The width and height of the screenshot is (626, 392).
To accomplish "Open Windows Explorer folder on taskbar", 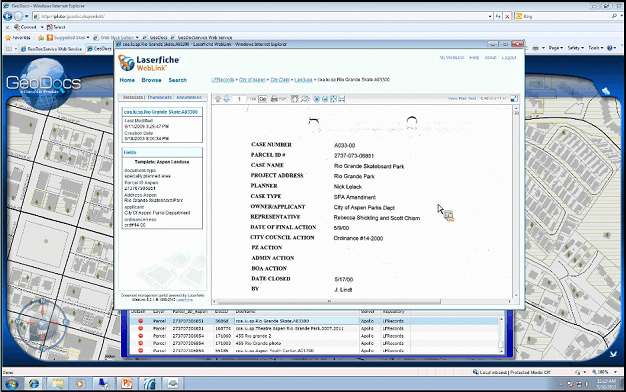I will pyautogui.click(x=57, y=384).
